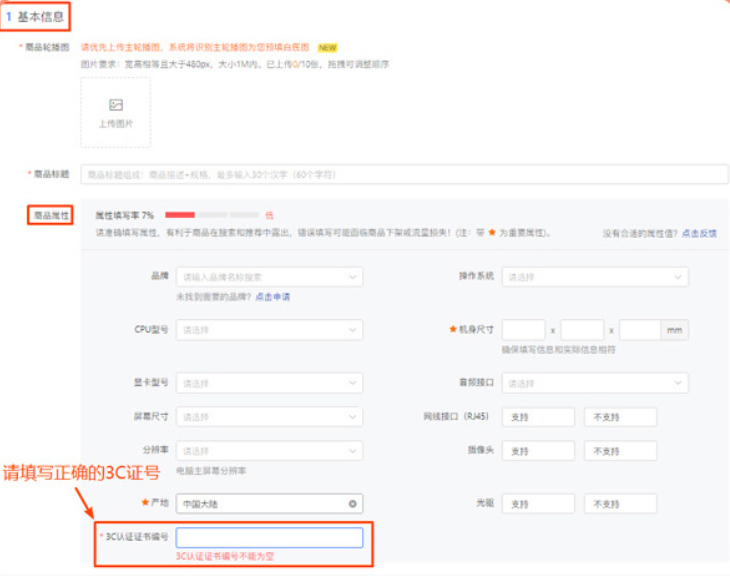The height and width of the screenshot is (576, 730).
Task: Click second 机身尺寸 dimension input
Action: (582, 330)
